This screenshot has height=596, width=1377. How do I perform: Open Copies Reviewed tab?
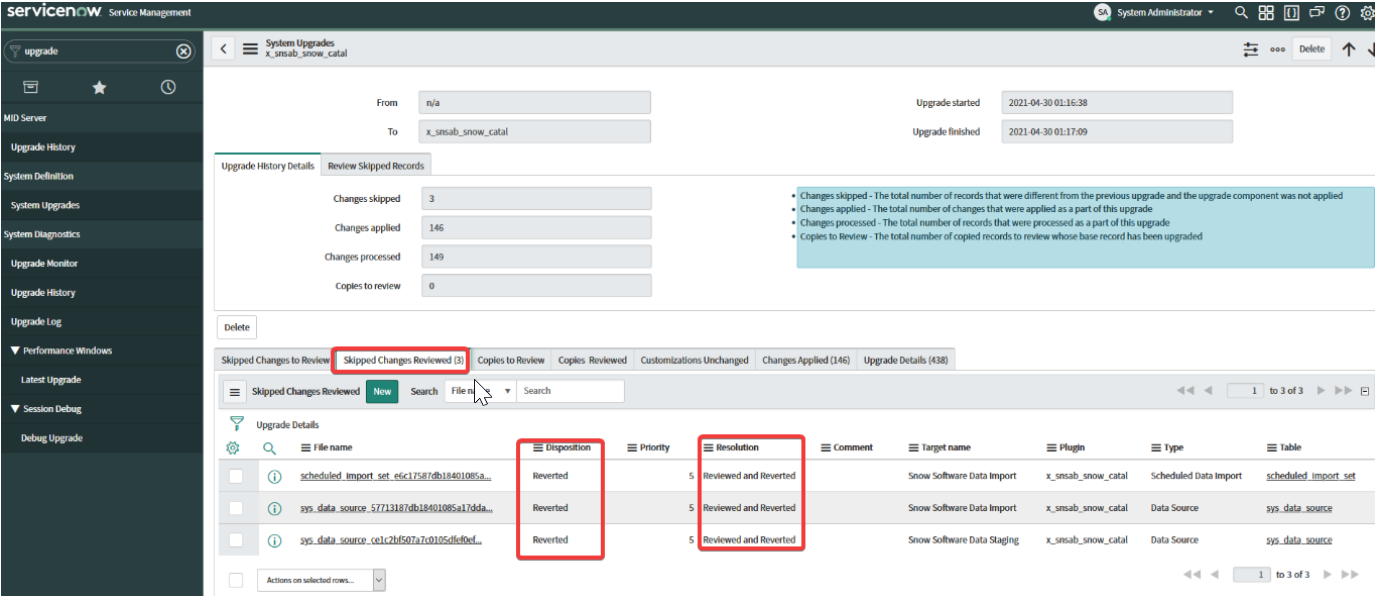pyautogui.click(x=592, y=360)
